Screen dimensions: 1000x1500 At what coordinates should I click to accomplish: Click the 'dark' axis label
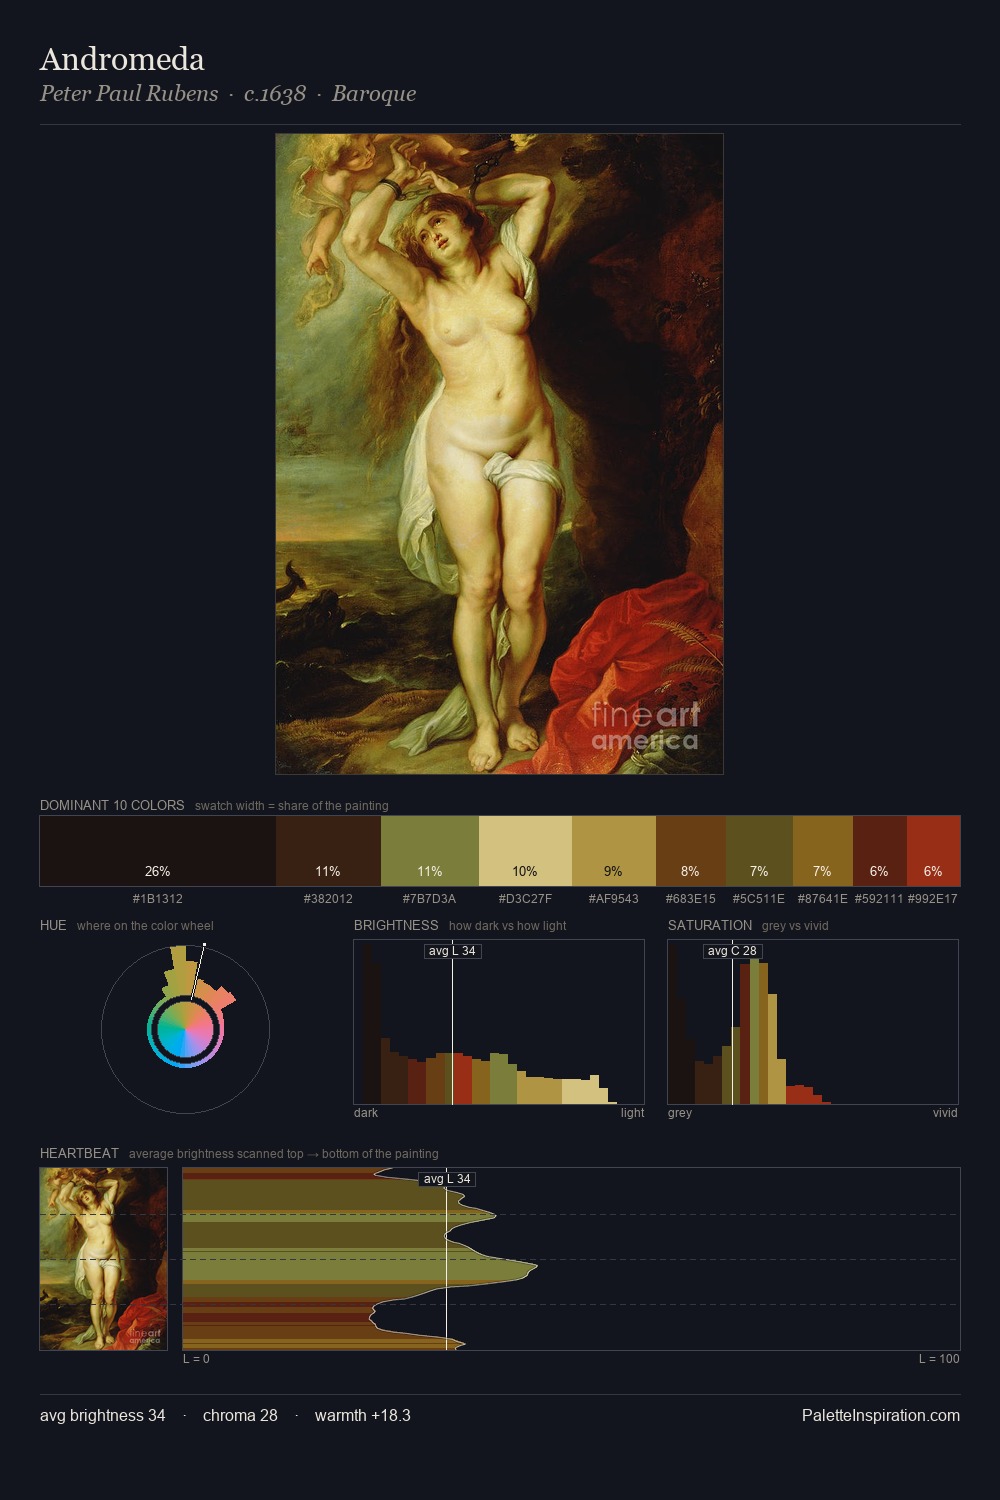pos(366,1113)
